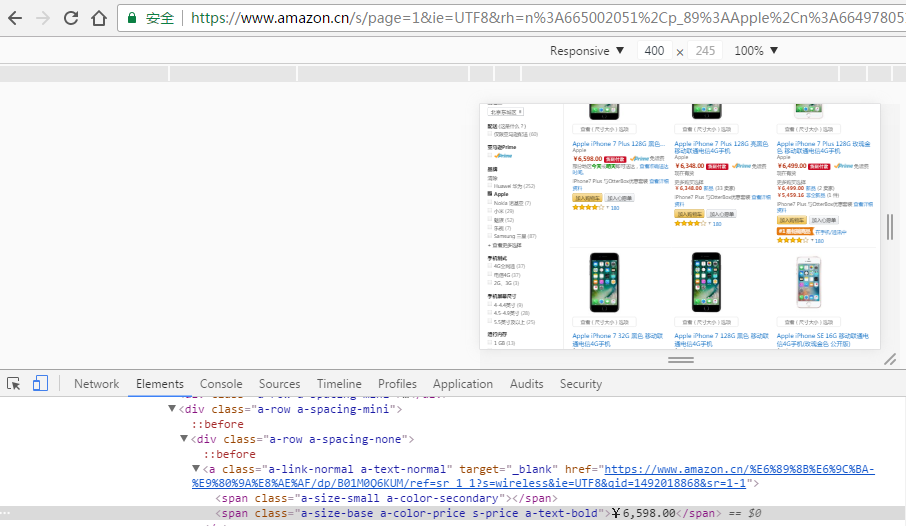Open the Responsive device dropdown
The height and width of the screenshot is (526, 906).
586,51
